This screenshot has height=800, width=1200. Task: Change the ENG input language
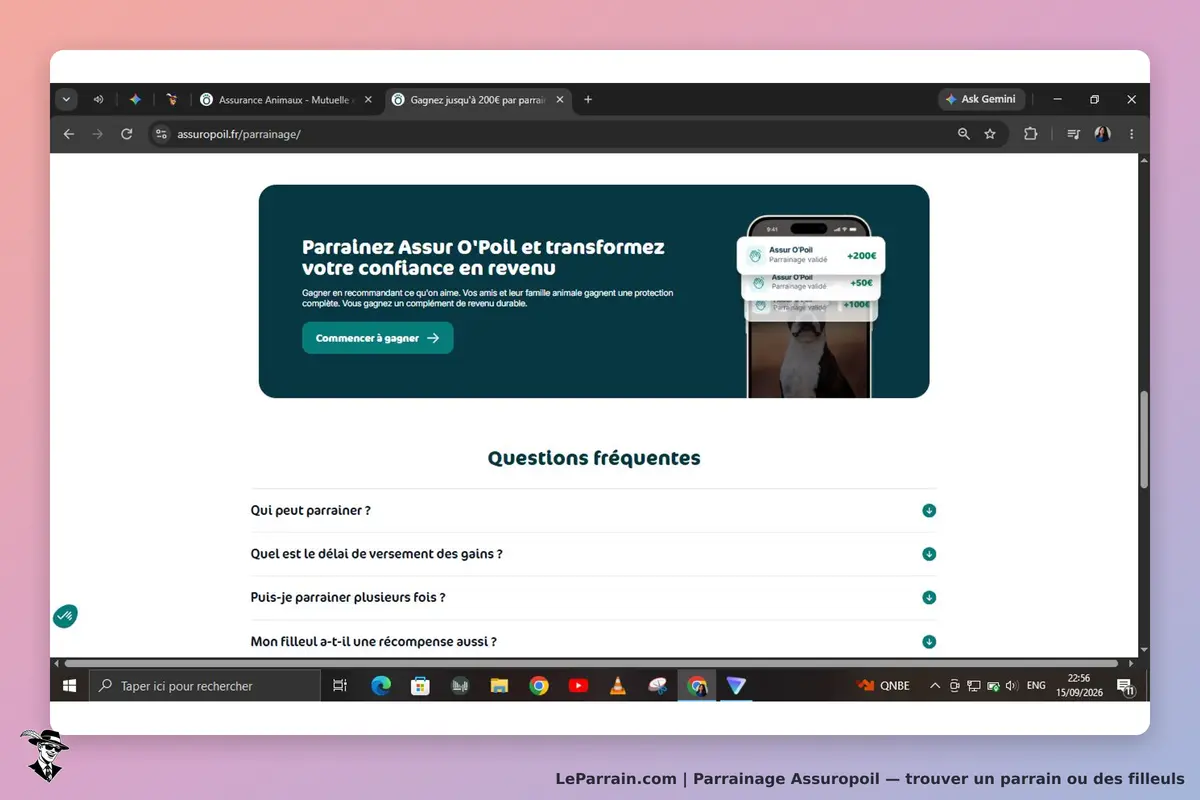click(1036, 686)
